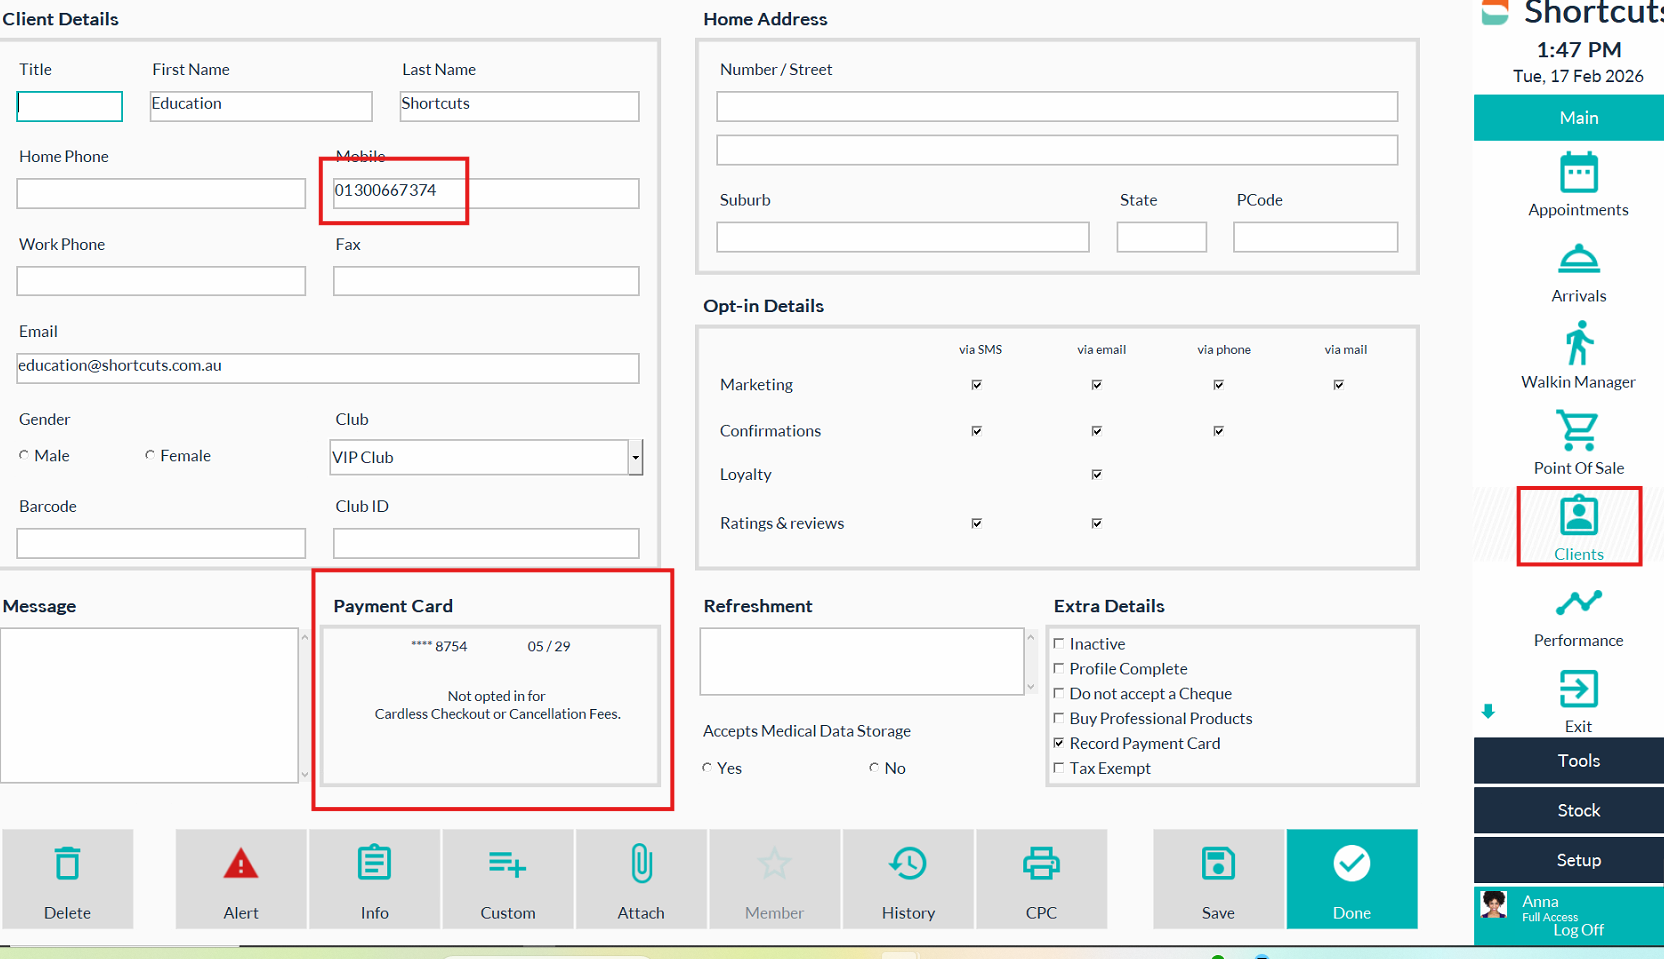Open the Tools menu section
The height and width of the screenshot is (959, 1664).
point(1578,761)
